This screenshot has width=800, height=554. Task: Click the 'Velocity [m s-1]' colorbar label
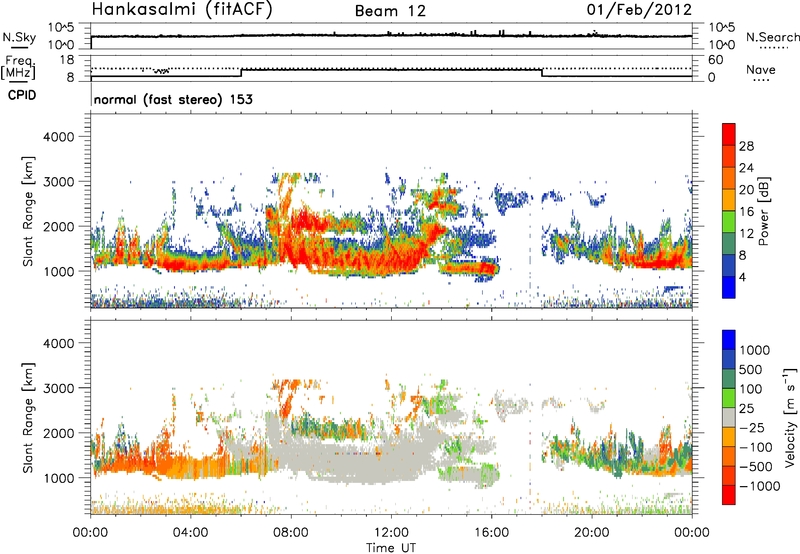[790, 417]
